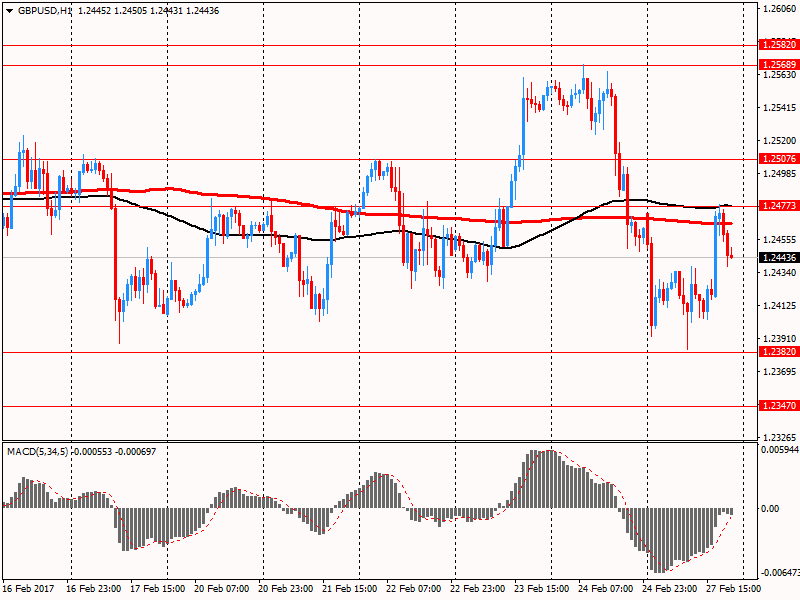Click the GBPUSD,H1 chart title text
The height and width of the screenshot is (600, 800).
[45, 11]
